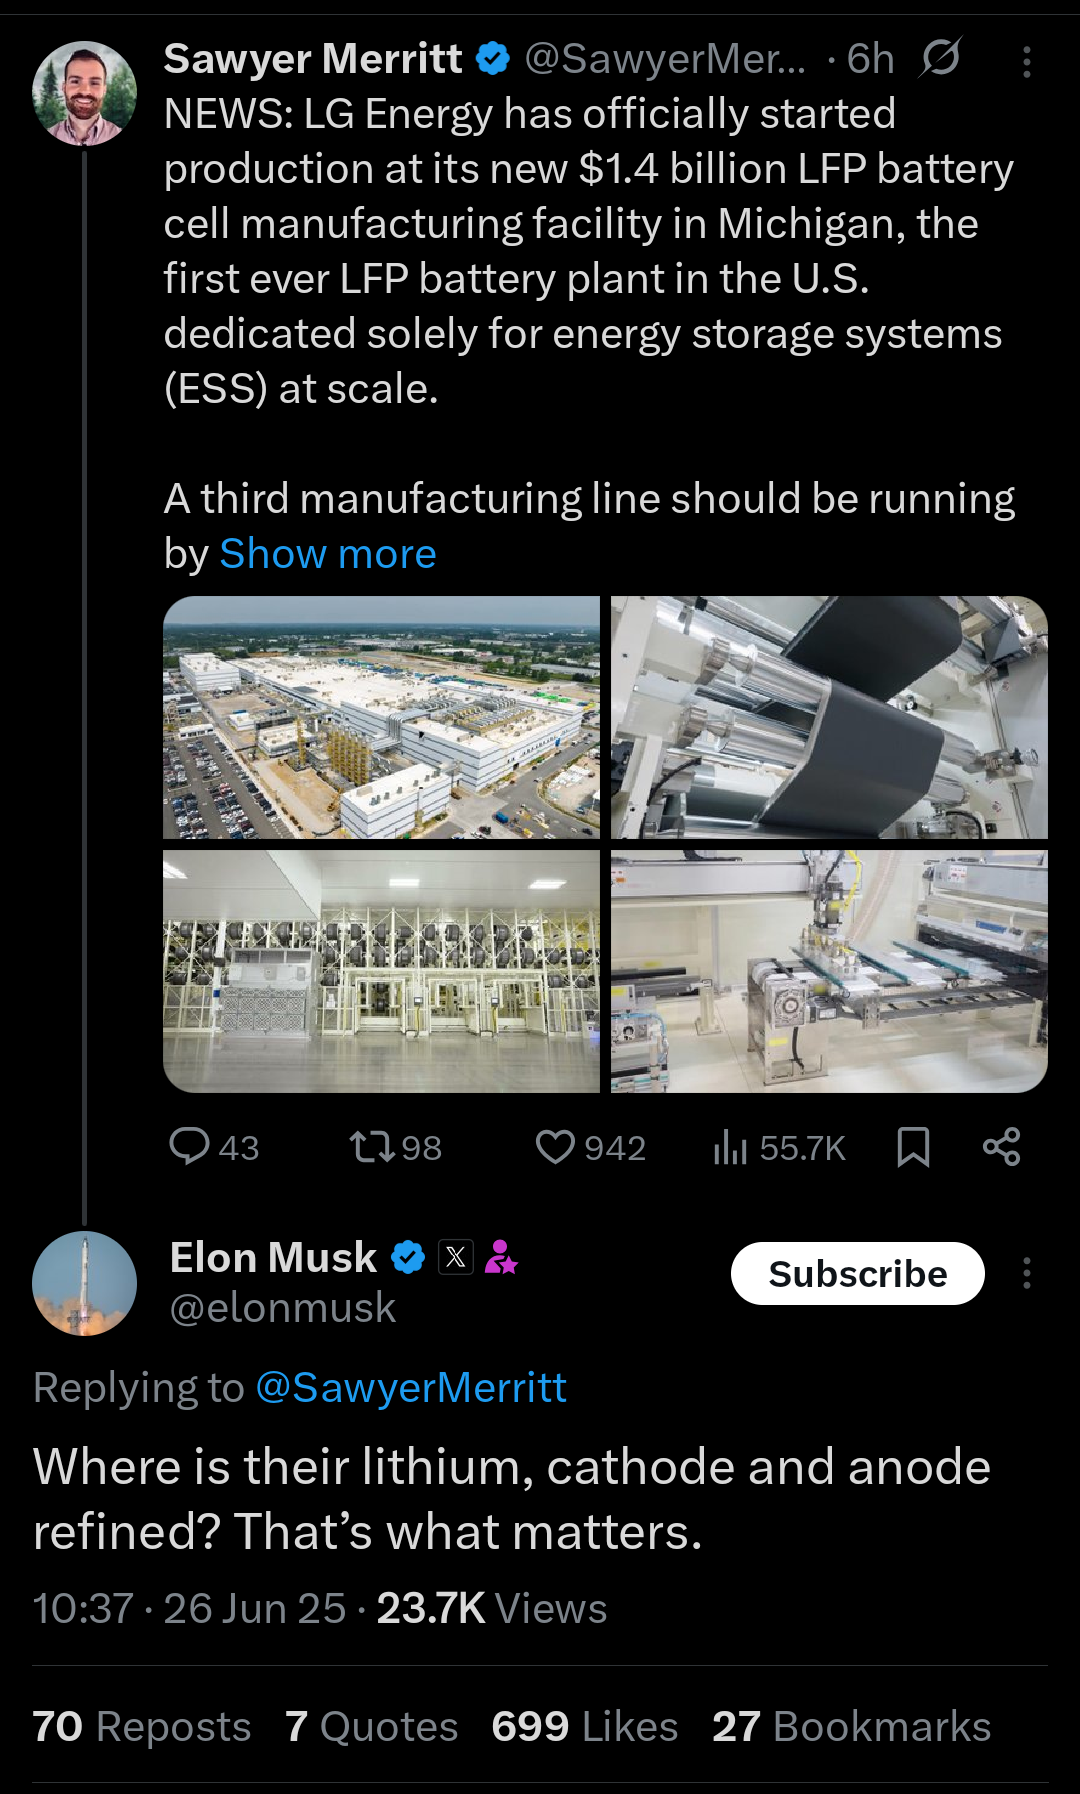The width and height of the screenshot is (1080, 1794).
Task: Click Elon Musk's blue verified checkmark
Action: (408, 1257)
